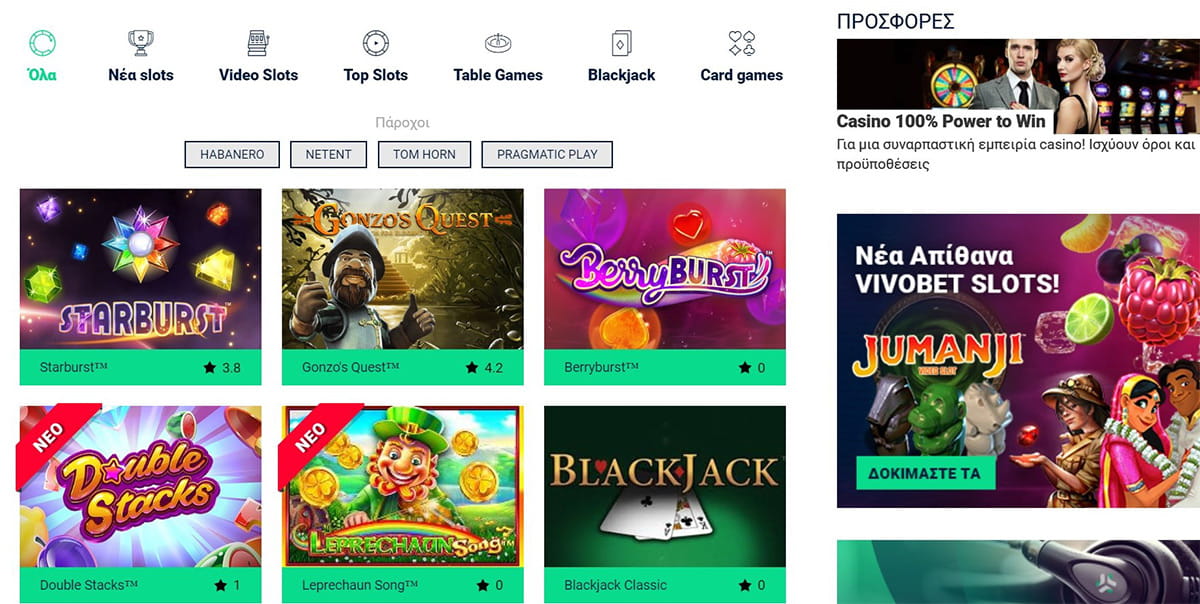Open the Casino 100% Power to Win offer
The height and width of the screenshot is (604, 1200).
[941, 122]
